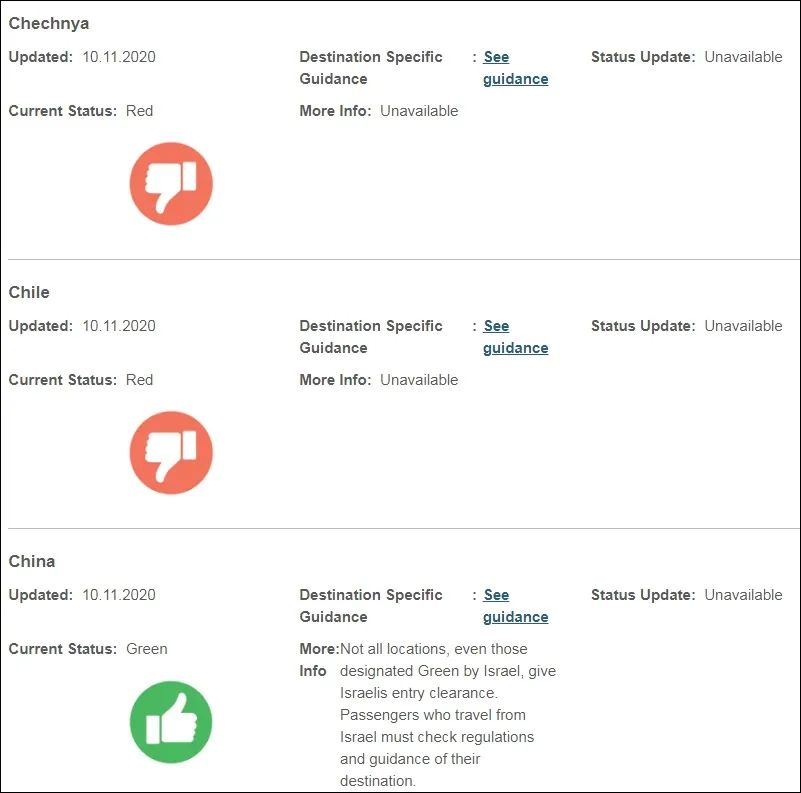The height and width of the screenshot is (793, 801).
Task: Click Chechnya's red thumbs-down icon
Action: tap(171, 184)
